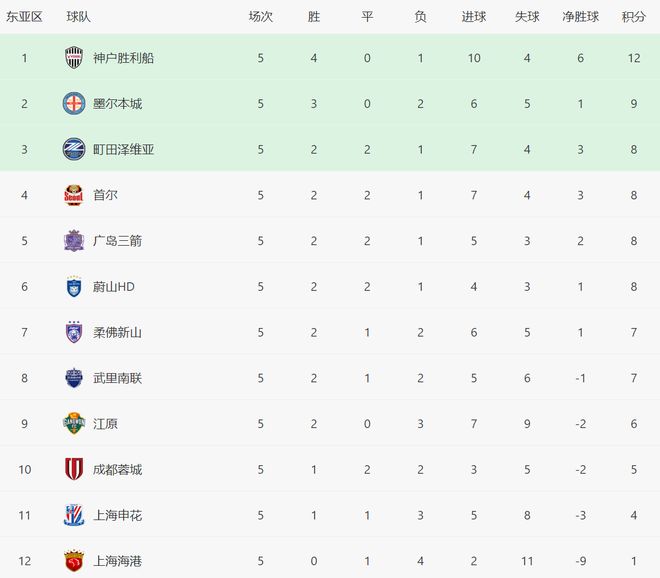Viewport: 660px width, 578px height.
Task: Click the Melbourne City club badge
Action: click(x=75, y=104)
